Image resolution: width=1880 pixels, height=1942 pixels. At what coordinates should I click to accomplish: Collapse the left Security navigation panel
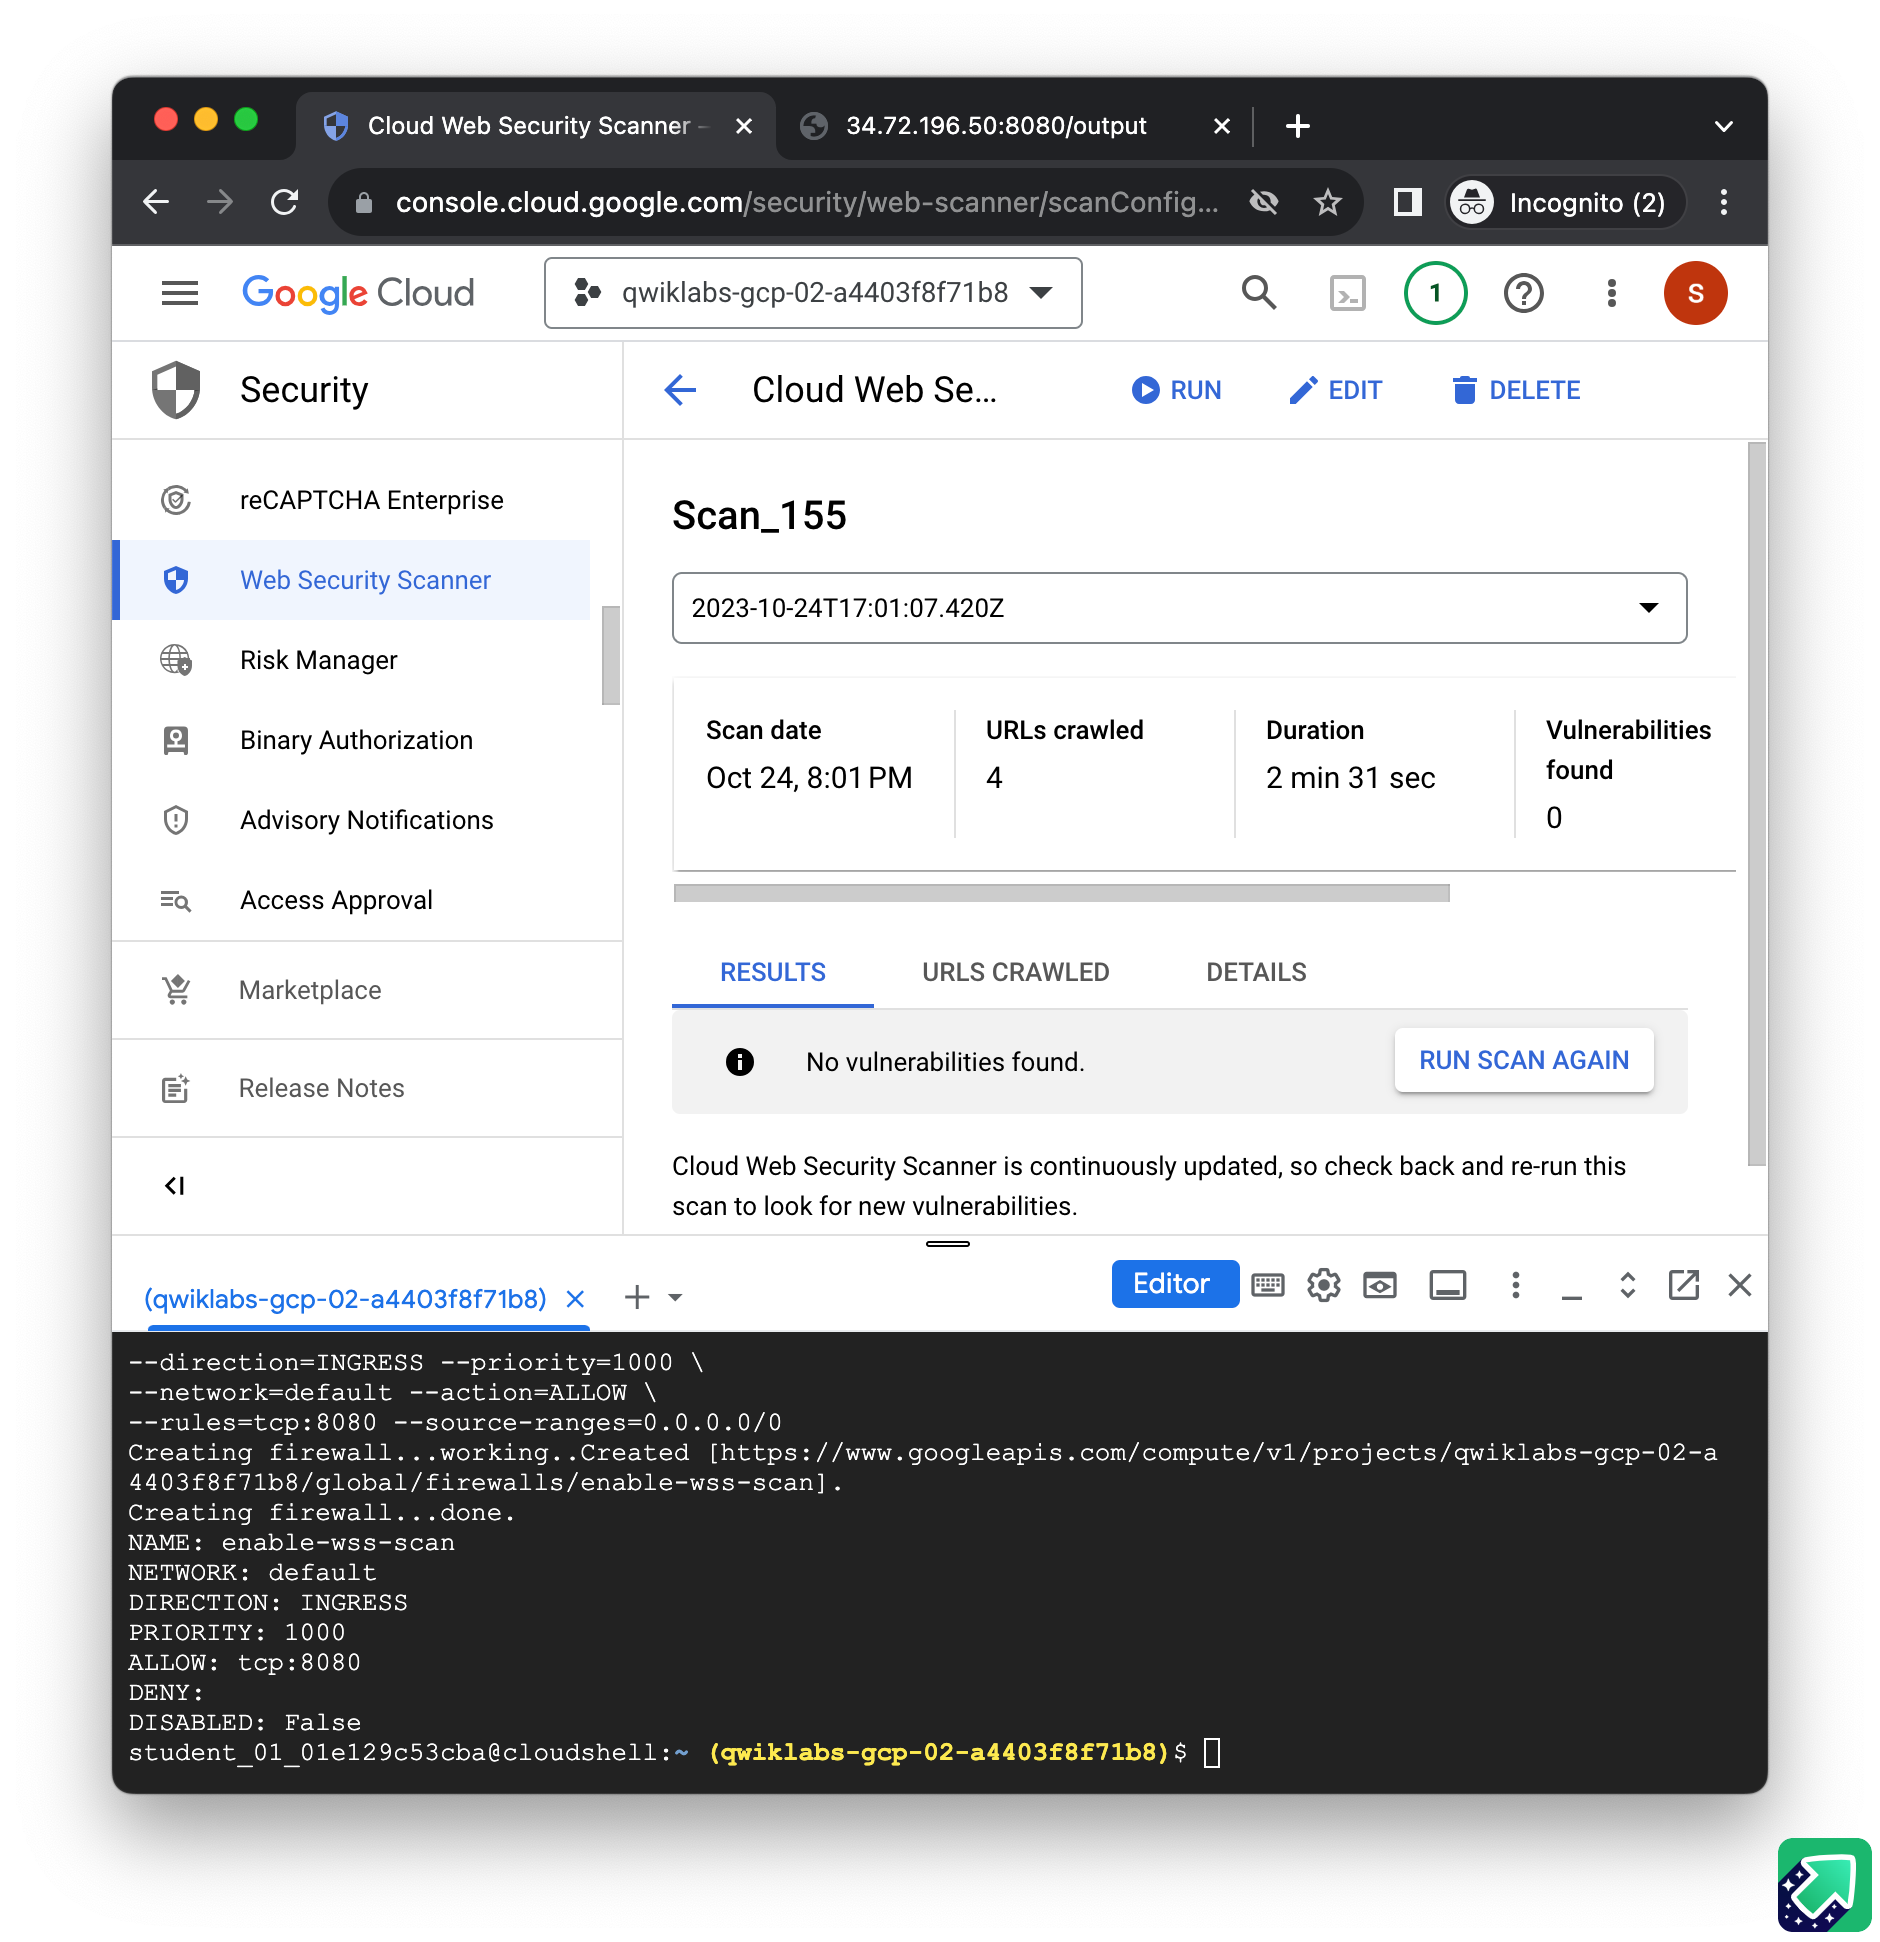point(175,1186)
